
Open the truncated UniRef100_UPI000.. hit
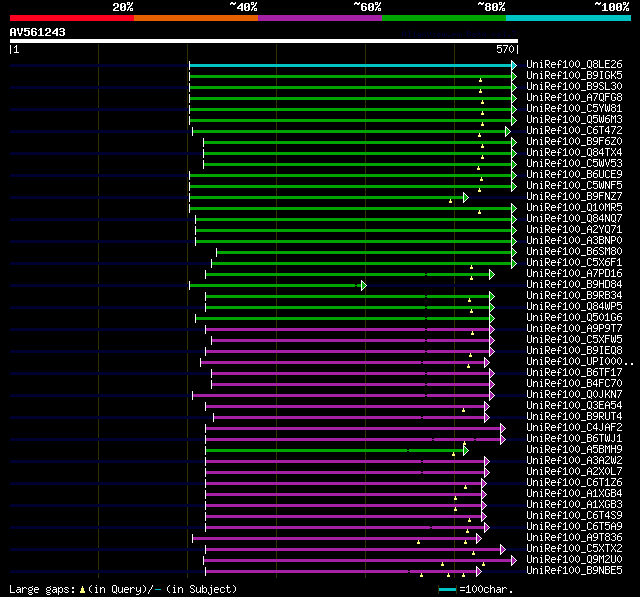click(x=580, y=362)
